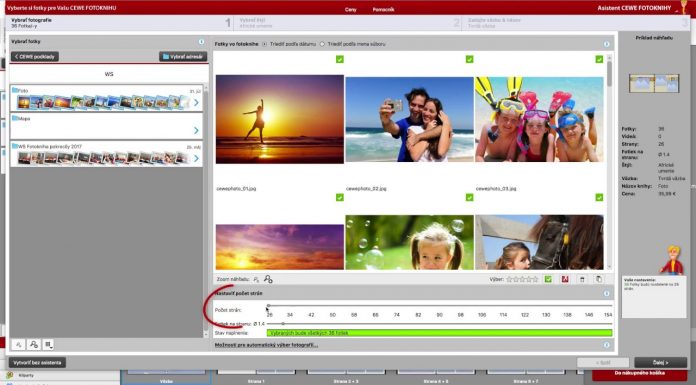Click the Ďalej next button
Viewport: 696px width, 385px height.
pyautogui.click(x=660, y=362)
